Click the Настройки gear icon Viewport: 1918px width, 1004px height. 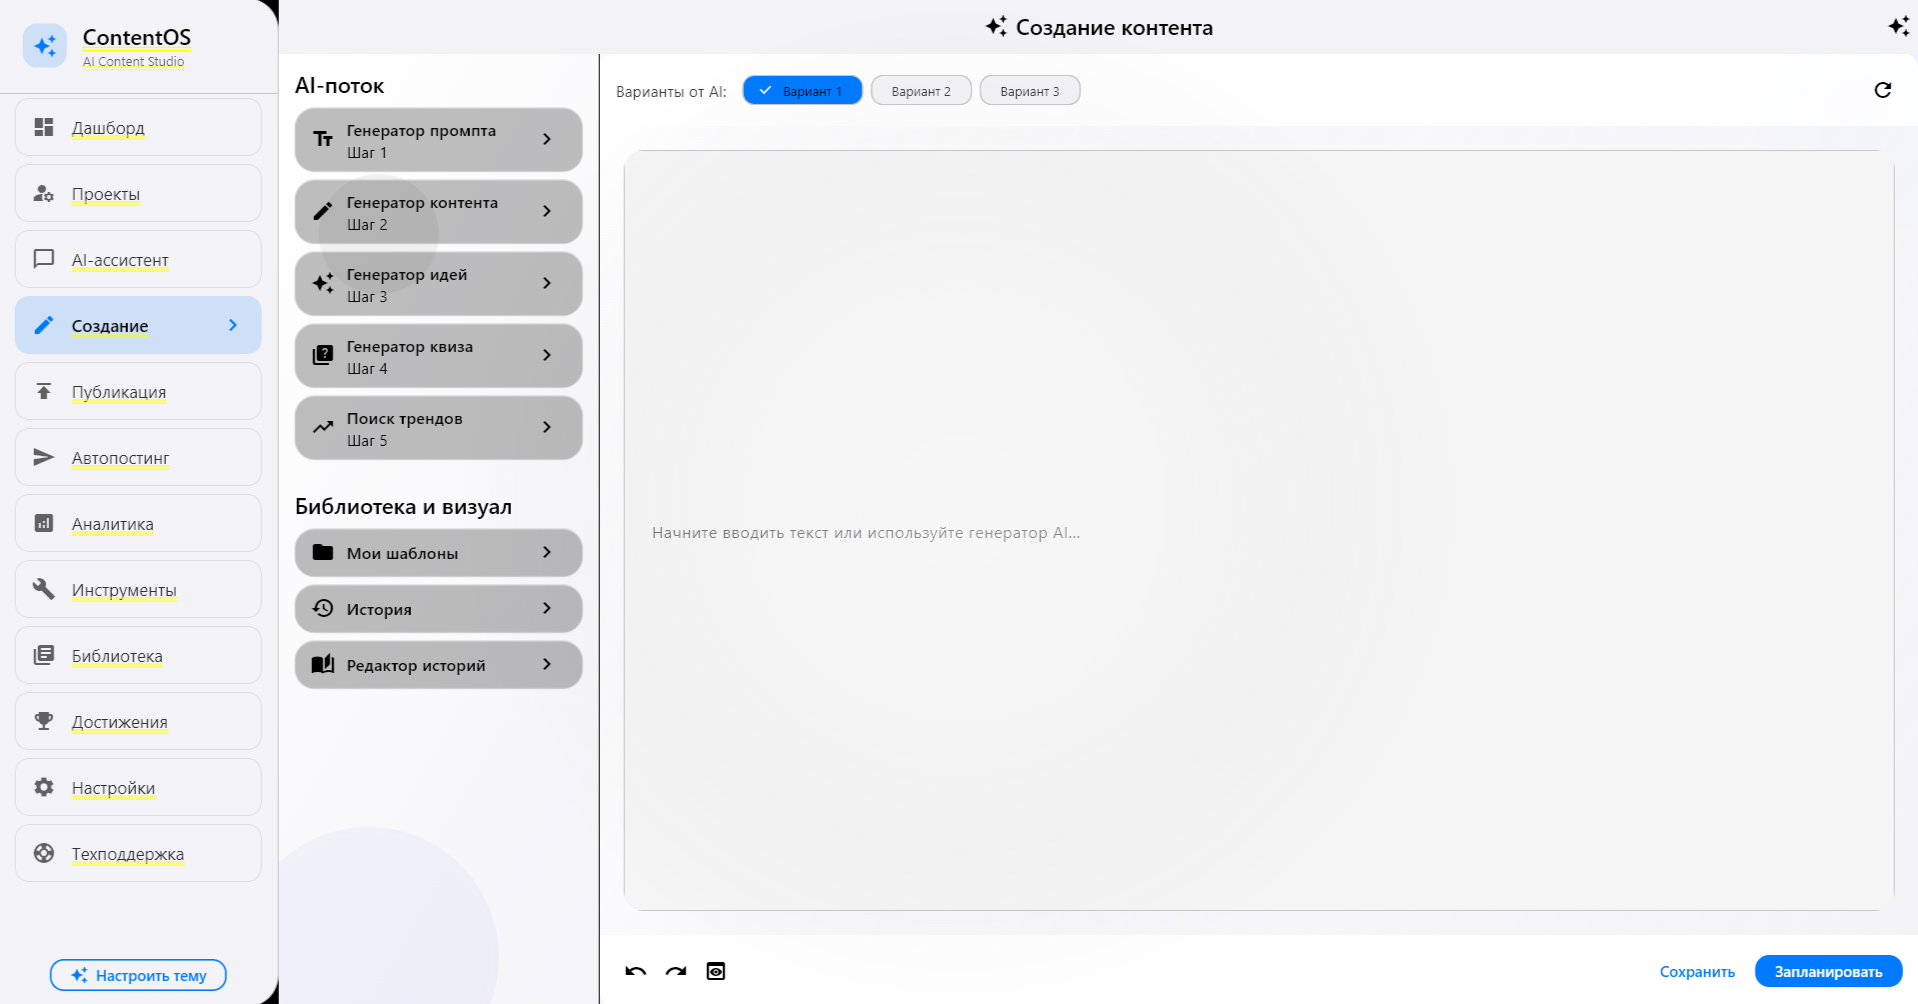44,787
